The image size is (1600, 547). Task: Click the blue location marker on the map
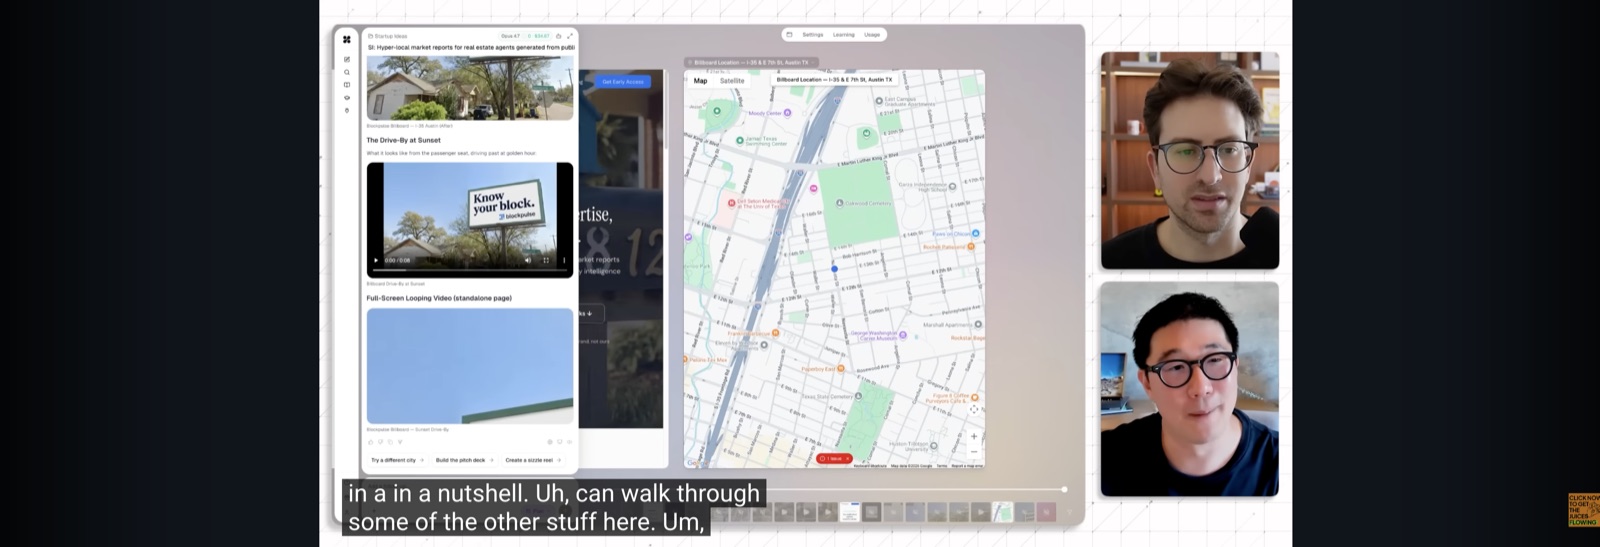(835, 269)
